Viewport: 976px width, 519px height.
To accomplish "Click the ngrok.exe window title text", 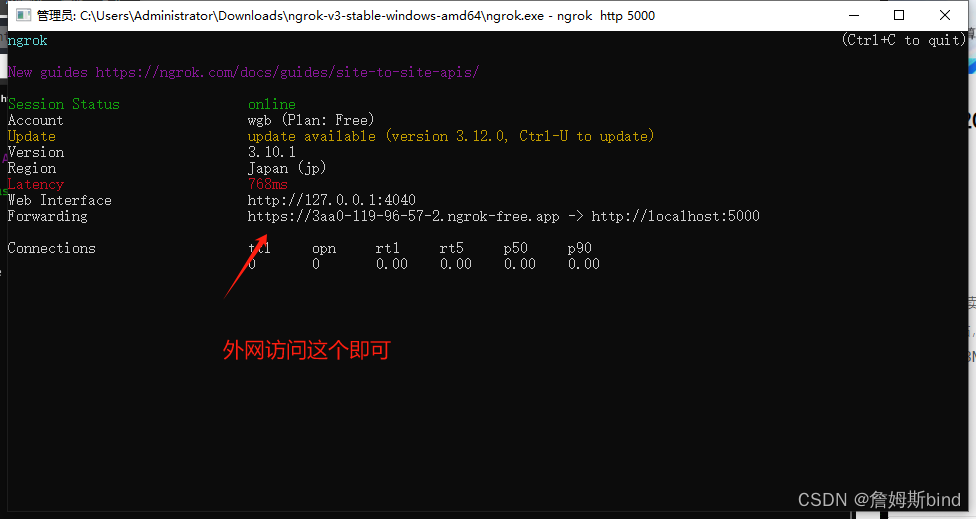I will pyautogui.click(x=345, y=16).
